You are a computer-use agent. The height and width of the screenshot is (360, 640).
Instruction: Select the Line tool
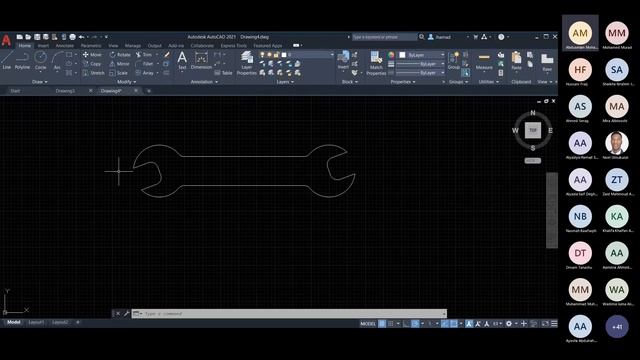point(7,60)
